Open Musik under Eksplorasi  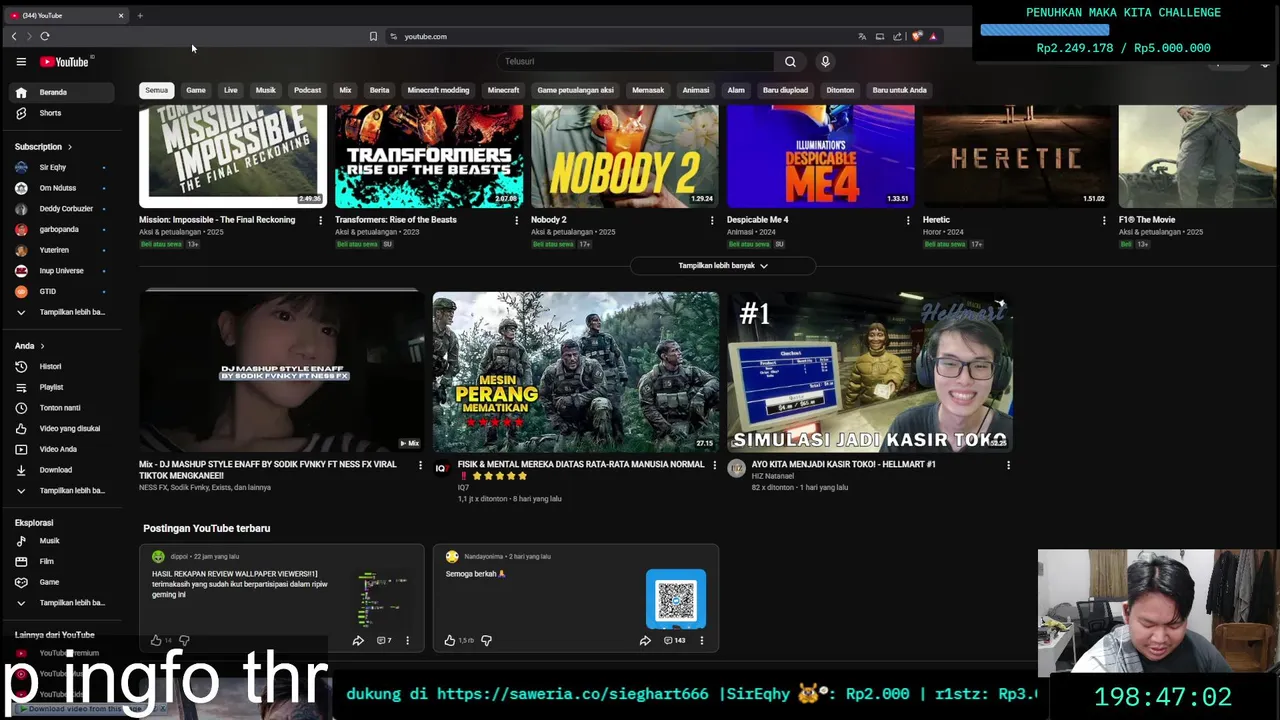click(61, 541)
